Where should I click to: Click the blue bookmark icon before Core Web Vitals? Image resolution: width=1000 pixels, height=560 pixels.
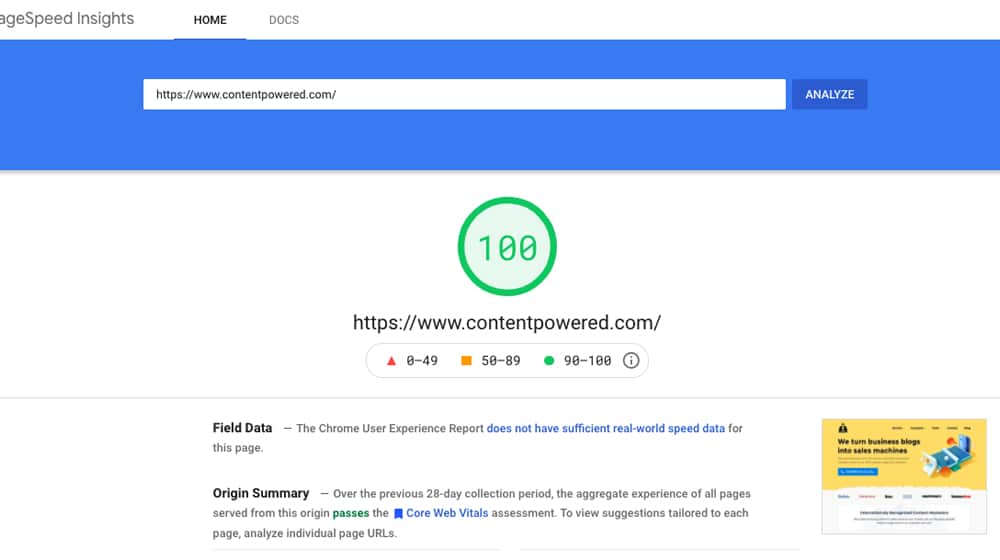[398, 513]
